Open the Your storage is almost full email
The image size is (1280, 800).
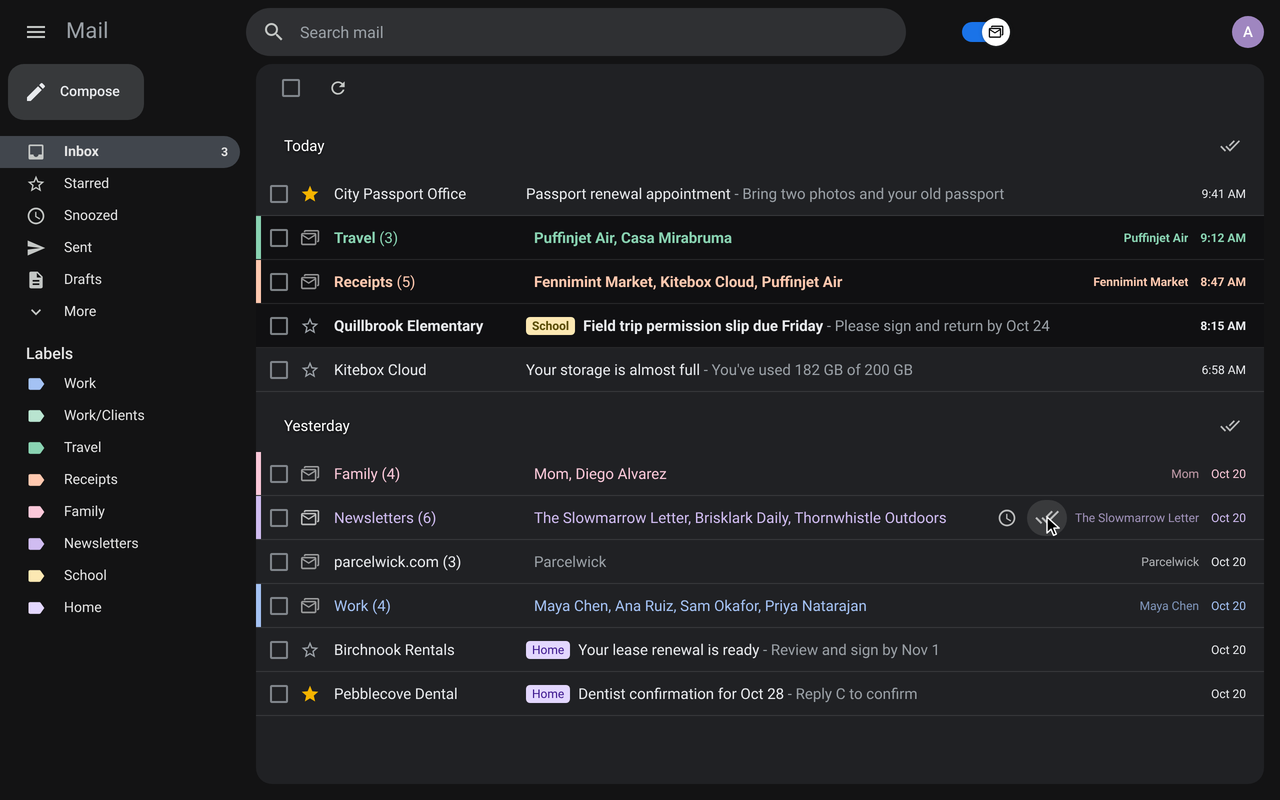point(760,370)
